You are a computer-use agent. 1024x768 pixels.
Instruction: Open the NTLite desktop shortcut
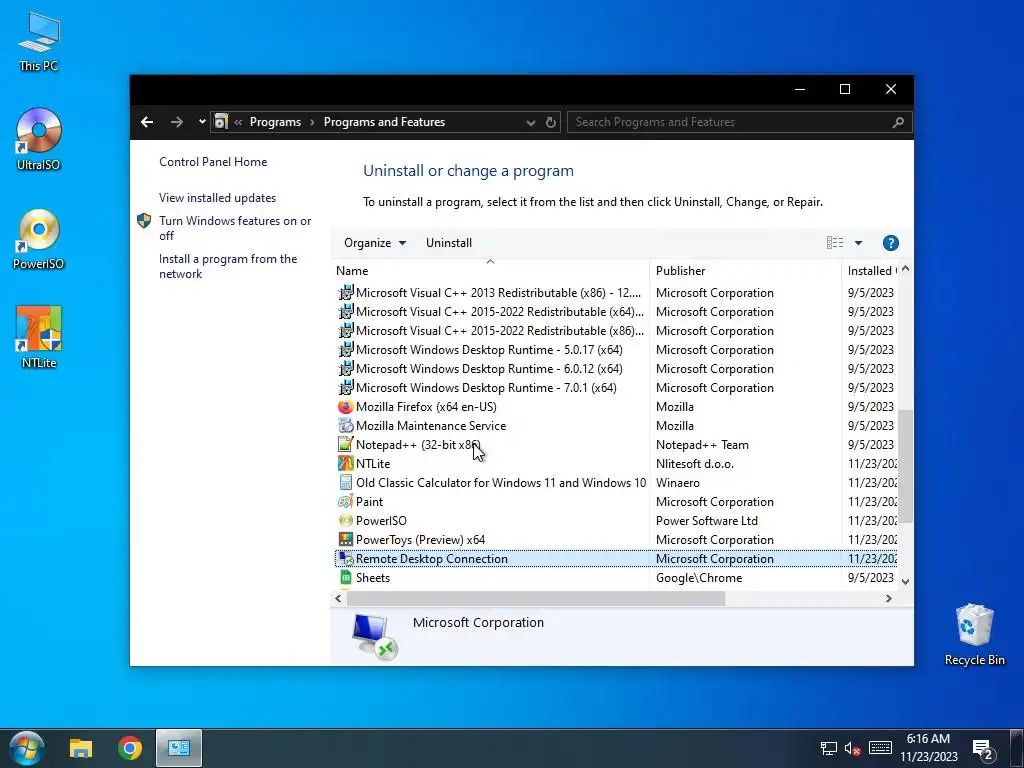pyautogui.click(x=39, y=337)
